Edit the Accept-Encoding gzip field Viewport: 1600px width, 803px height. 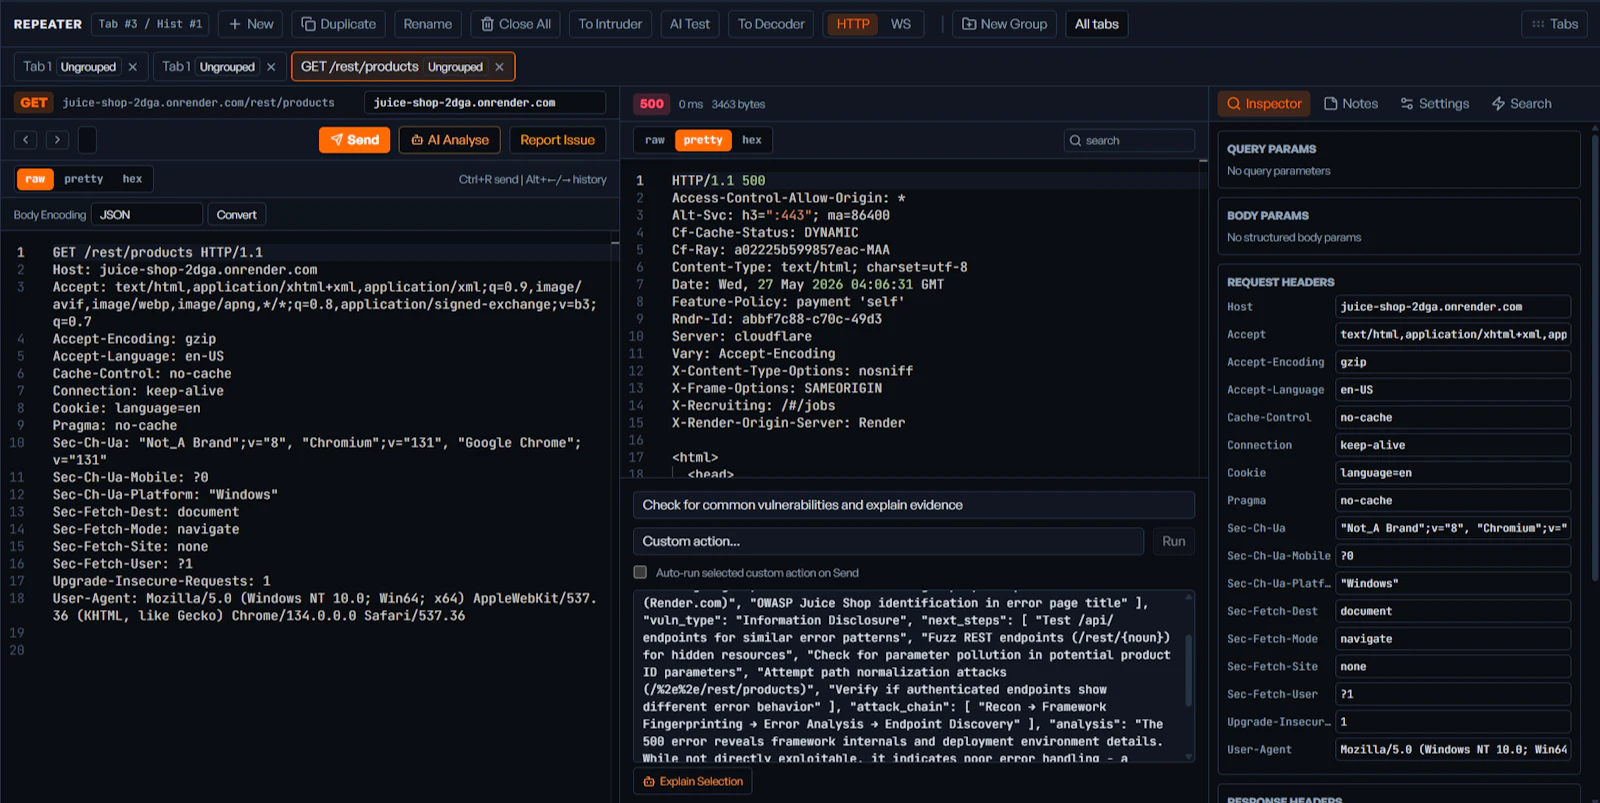coord(1453,362)
